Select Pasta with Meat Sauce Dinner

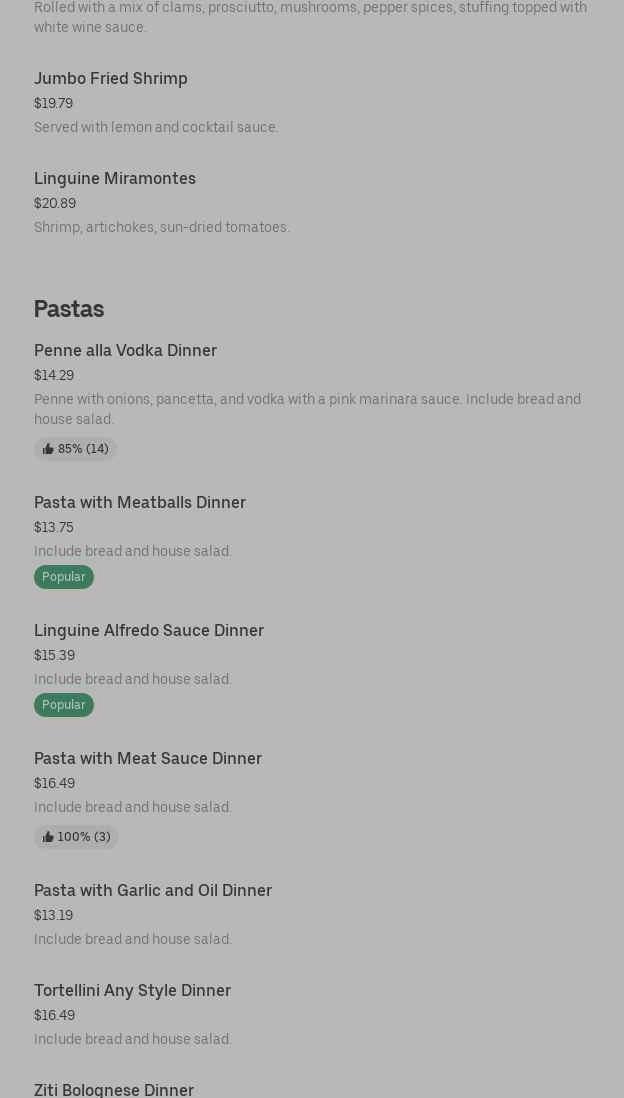tap(148, 758)
